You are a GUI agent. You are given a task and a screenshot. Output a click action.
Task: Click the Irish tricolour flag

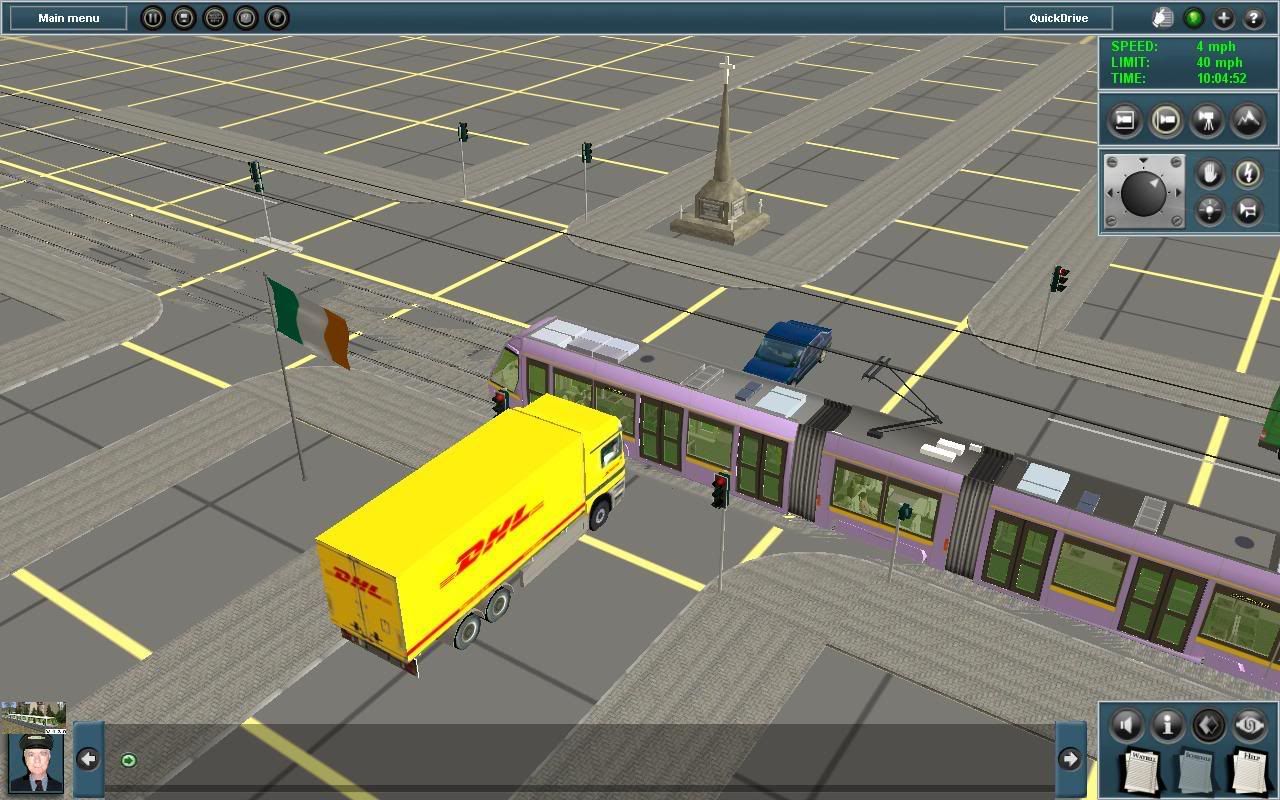pos(310,322)
